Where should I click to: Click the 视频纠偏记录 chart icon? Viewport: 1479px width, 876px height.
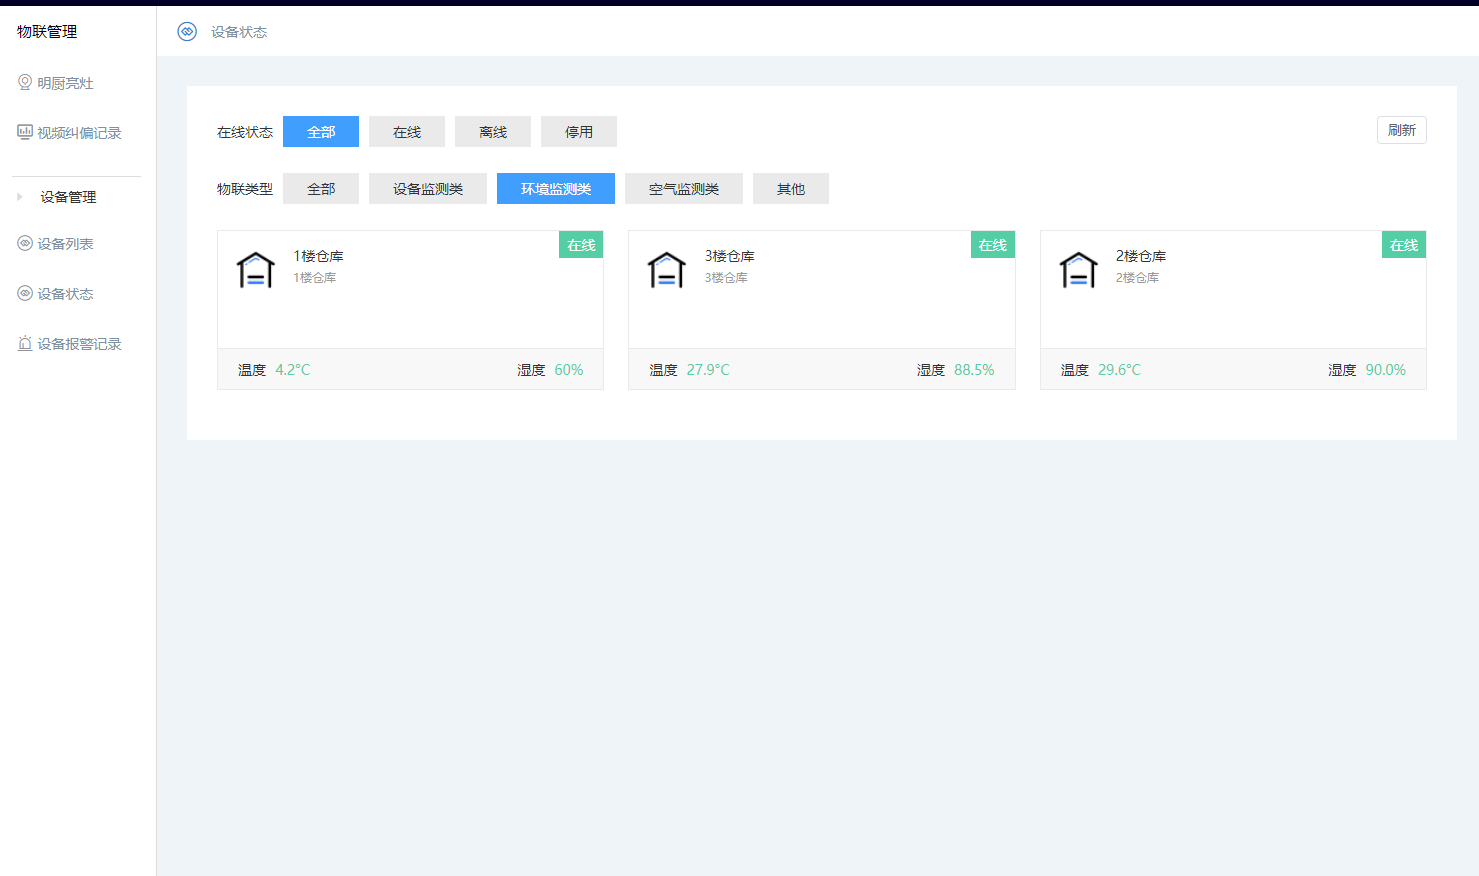point(25,133)
